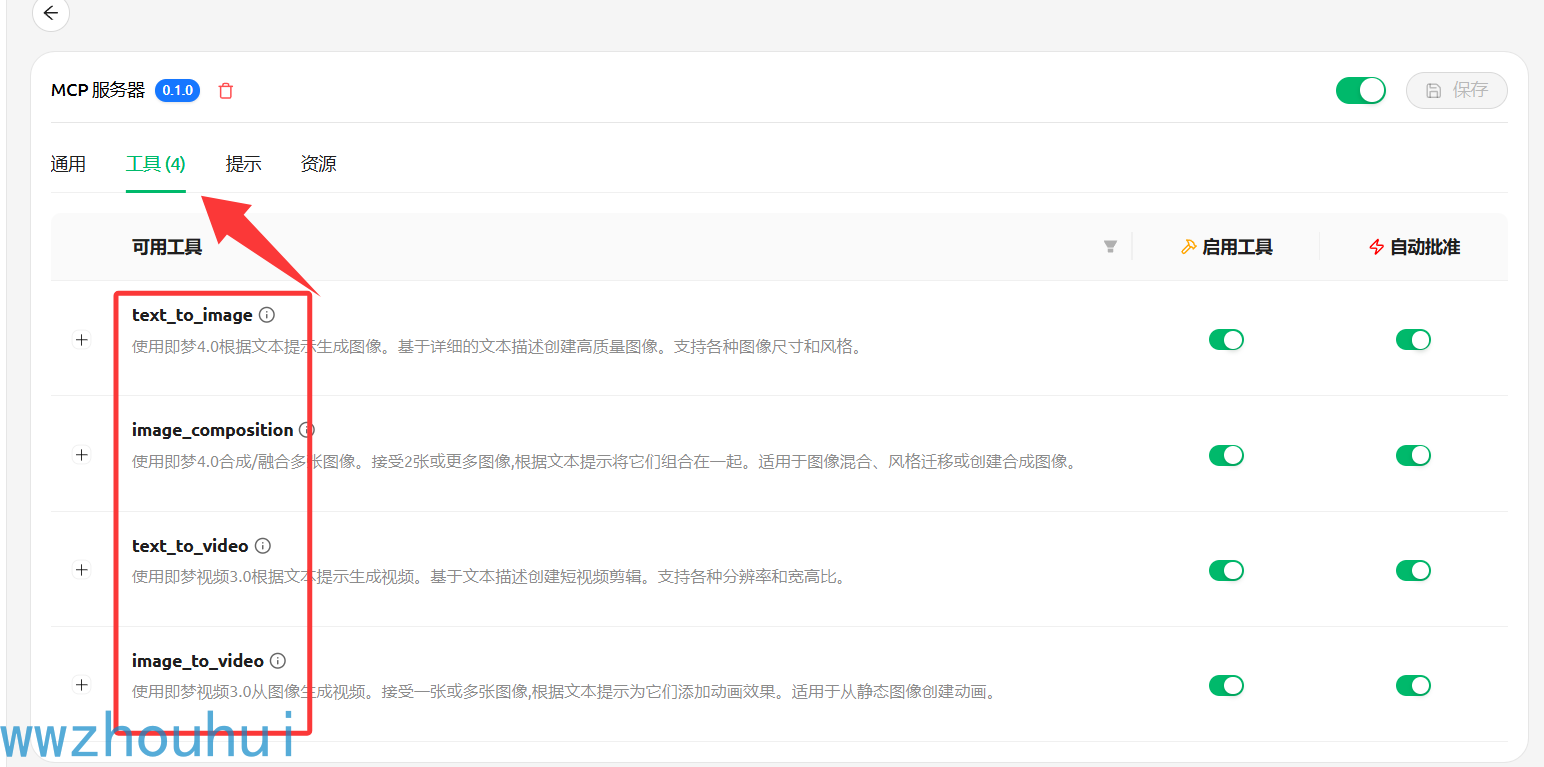Expand the image_composition row

pos(82,455)
